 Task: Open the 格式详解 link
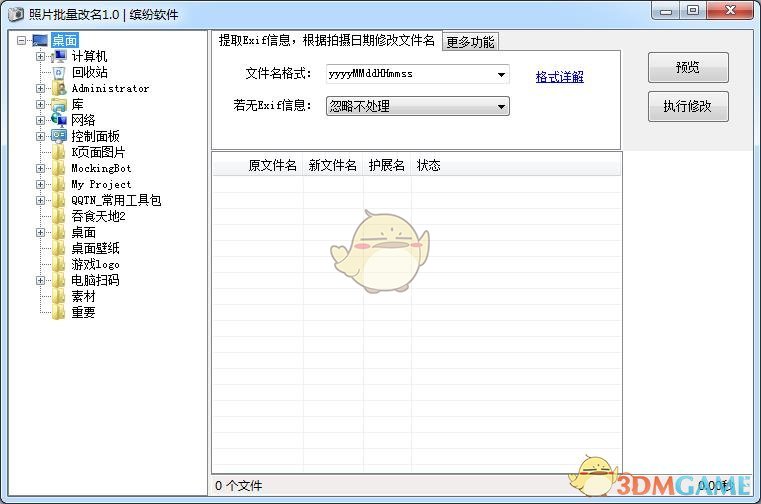(559, 77)
